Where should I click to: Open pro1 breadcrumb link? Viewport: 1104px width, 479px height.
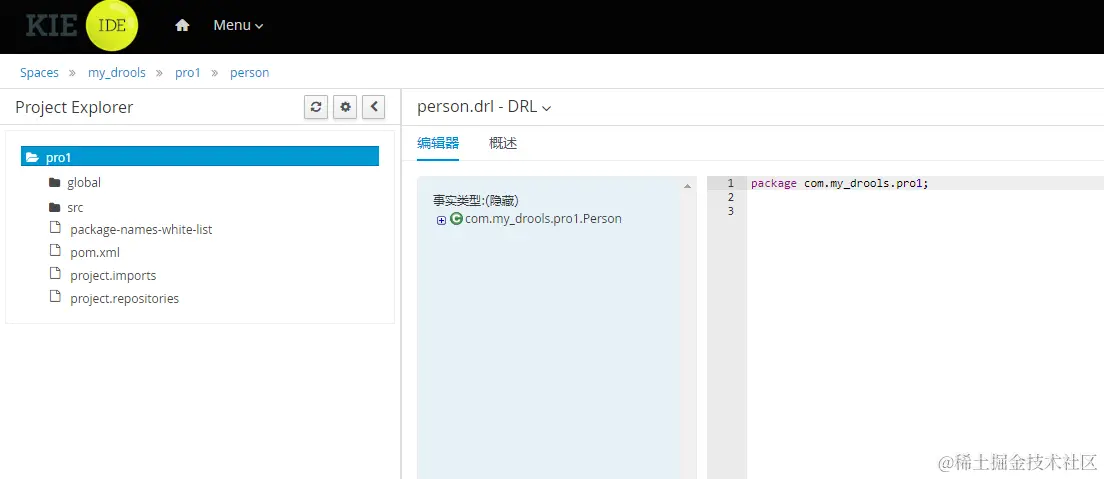[x=188, y=73]
